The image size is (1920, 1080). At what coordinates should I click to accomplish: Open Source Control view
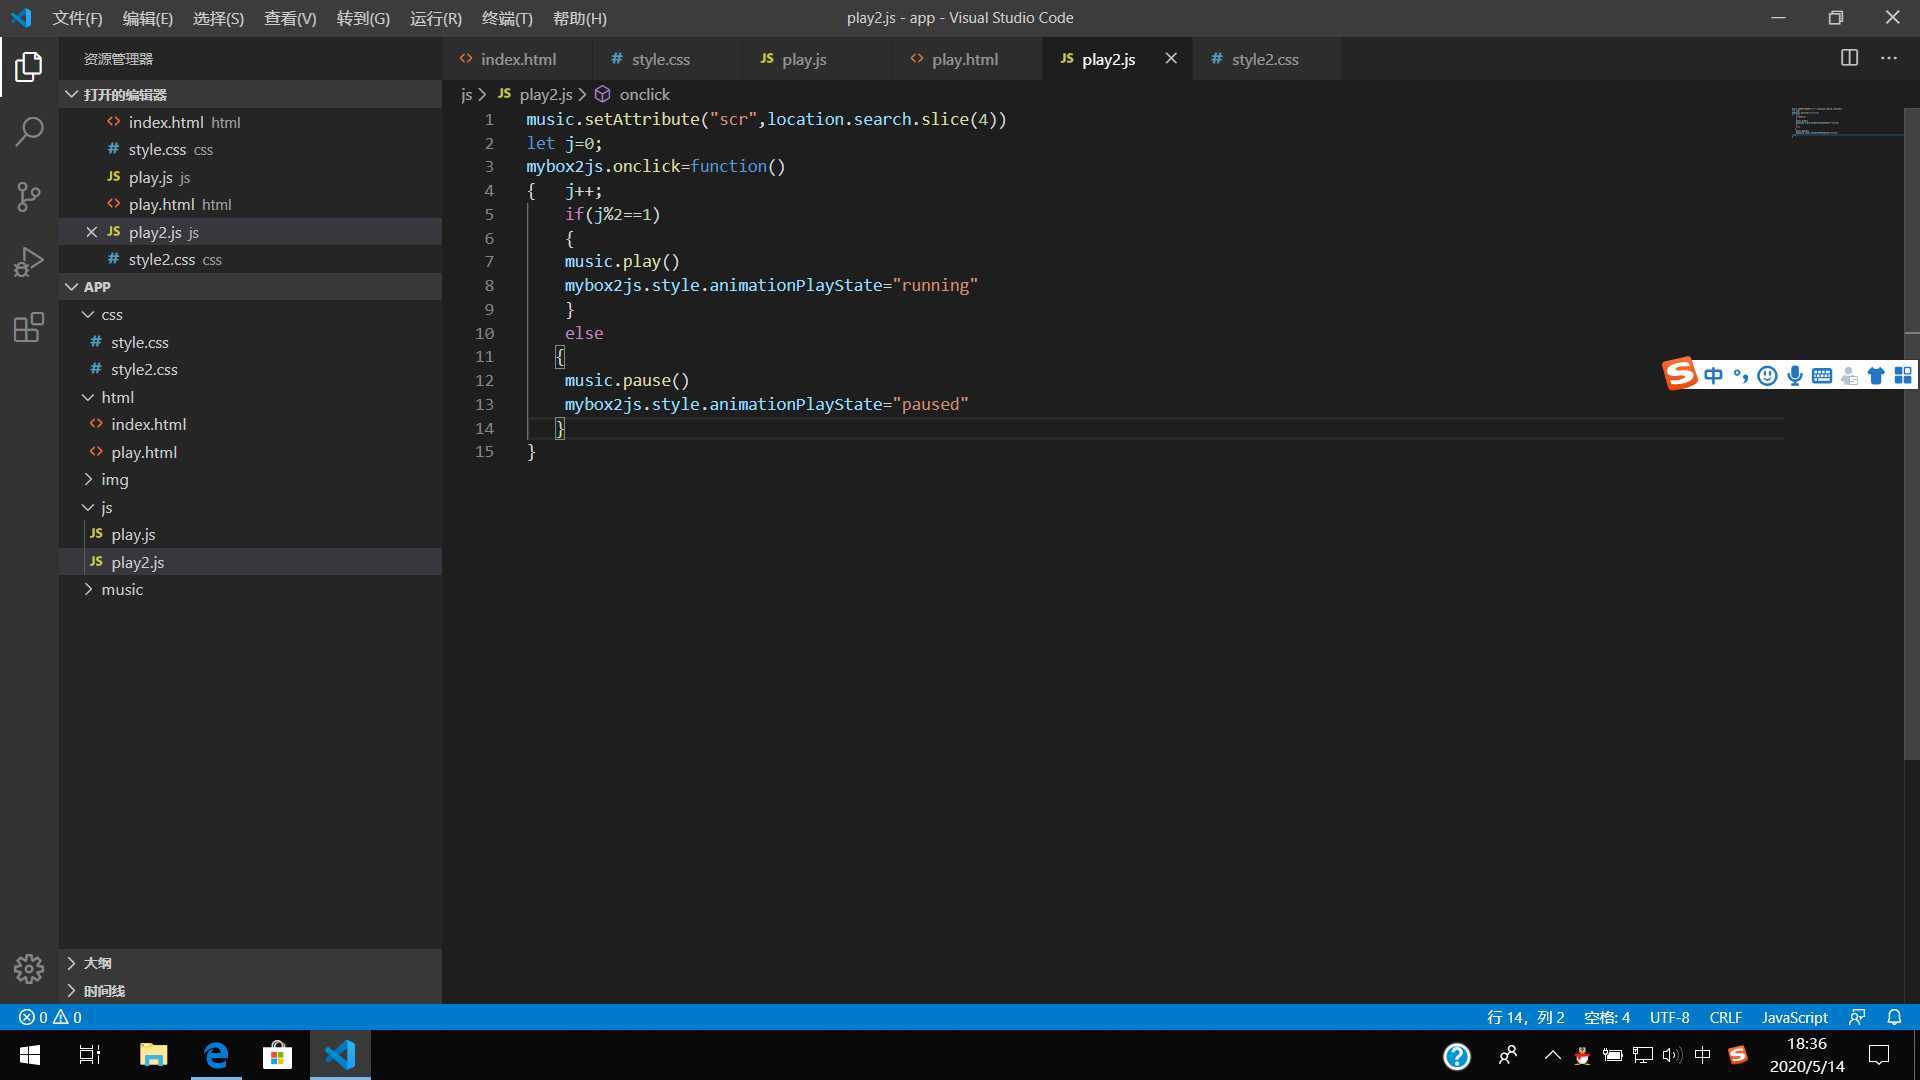coord(29,196)
